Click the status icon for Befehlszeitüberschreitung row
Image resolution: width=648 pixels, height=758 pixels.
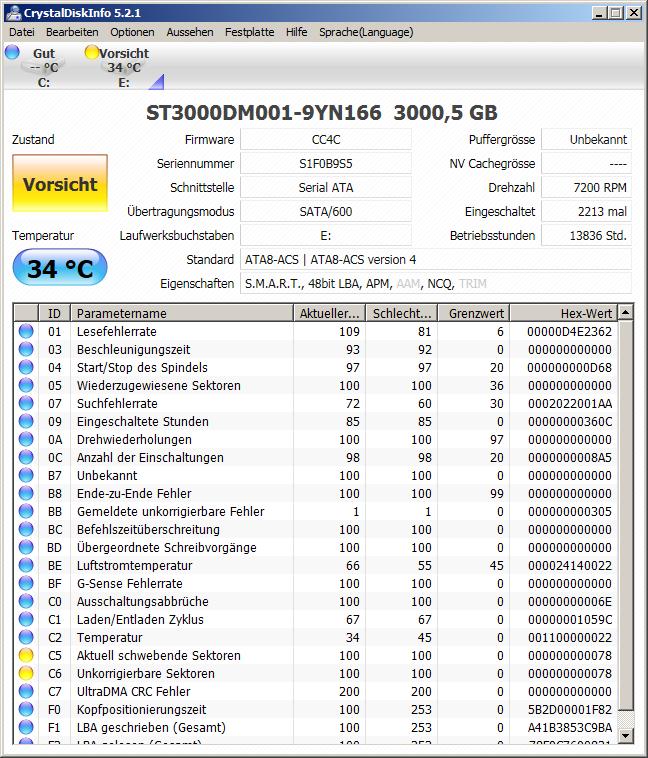[x=26, y=529]
